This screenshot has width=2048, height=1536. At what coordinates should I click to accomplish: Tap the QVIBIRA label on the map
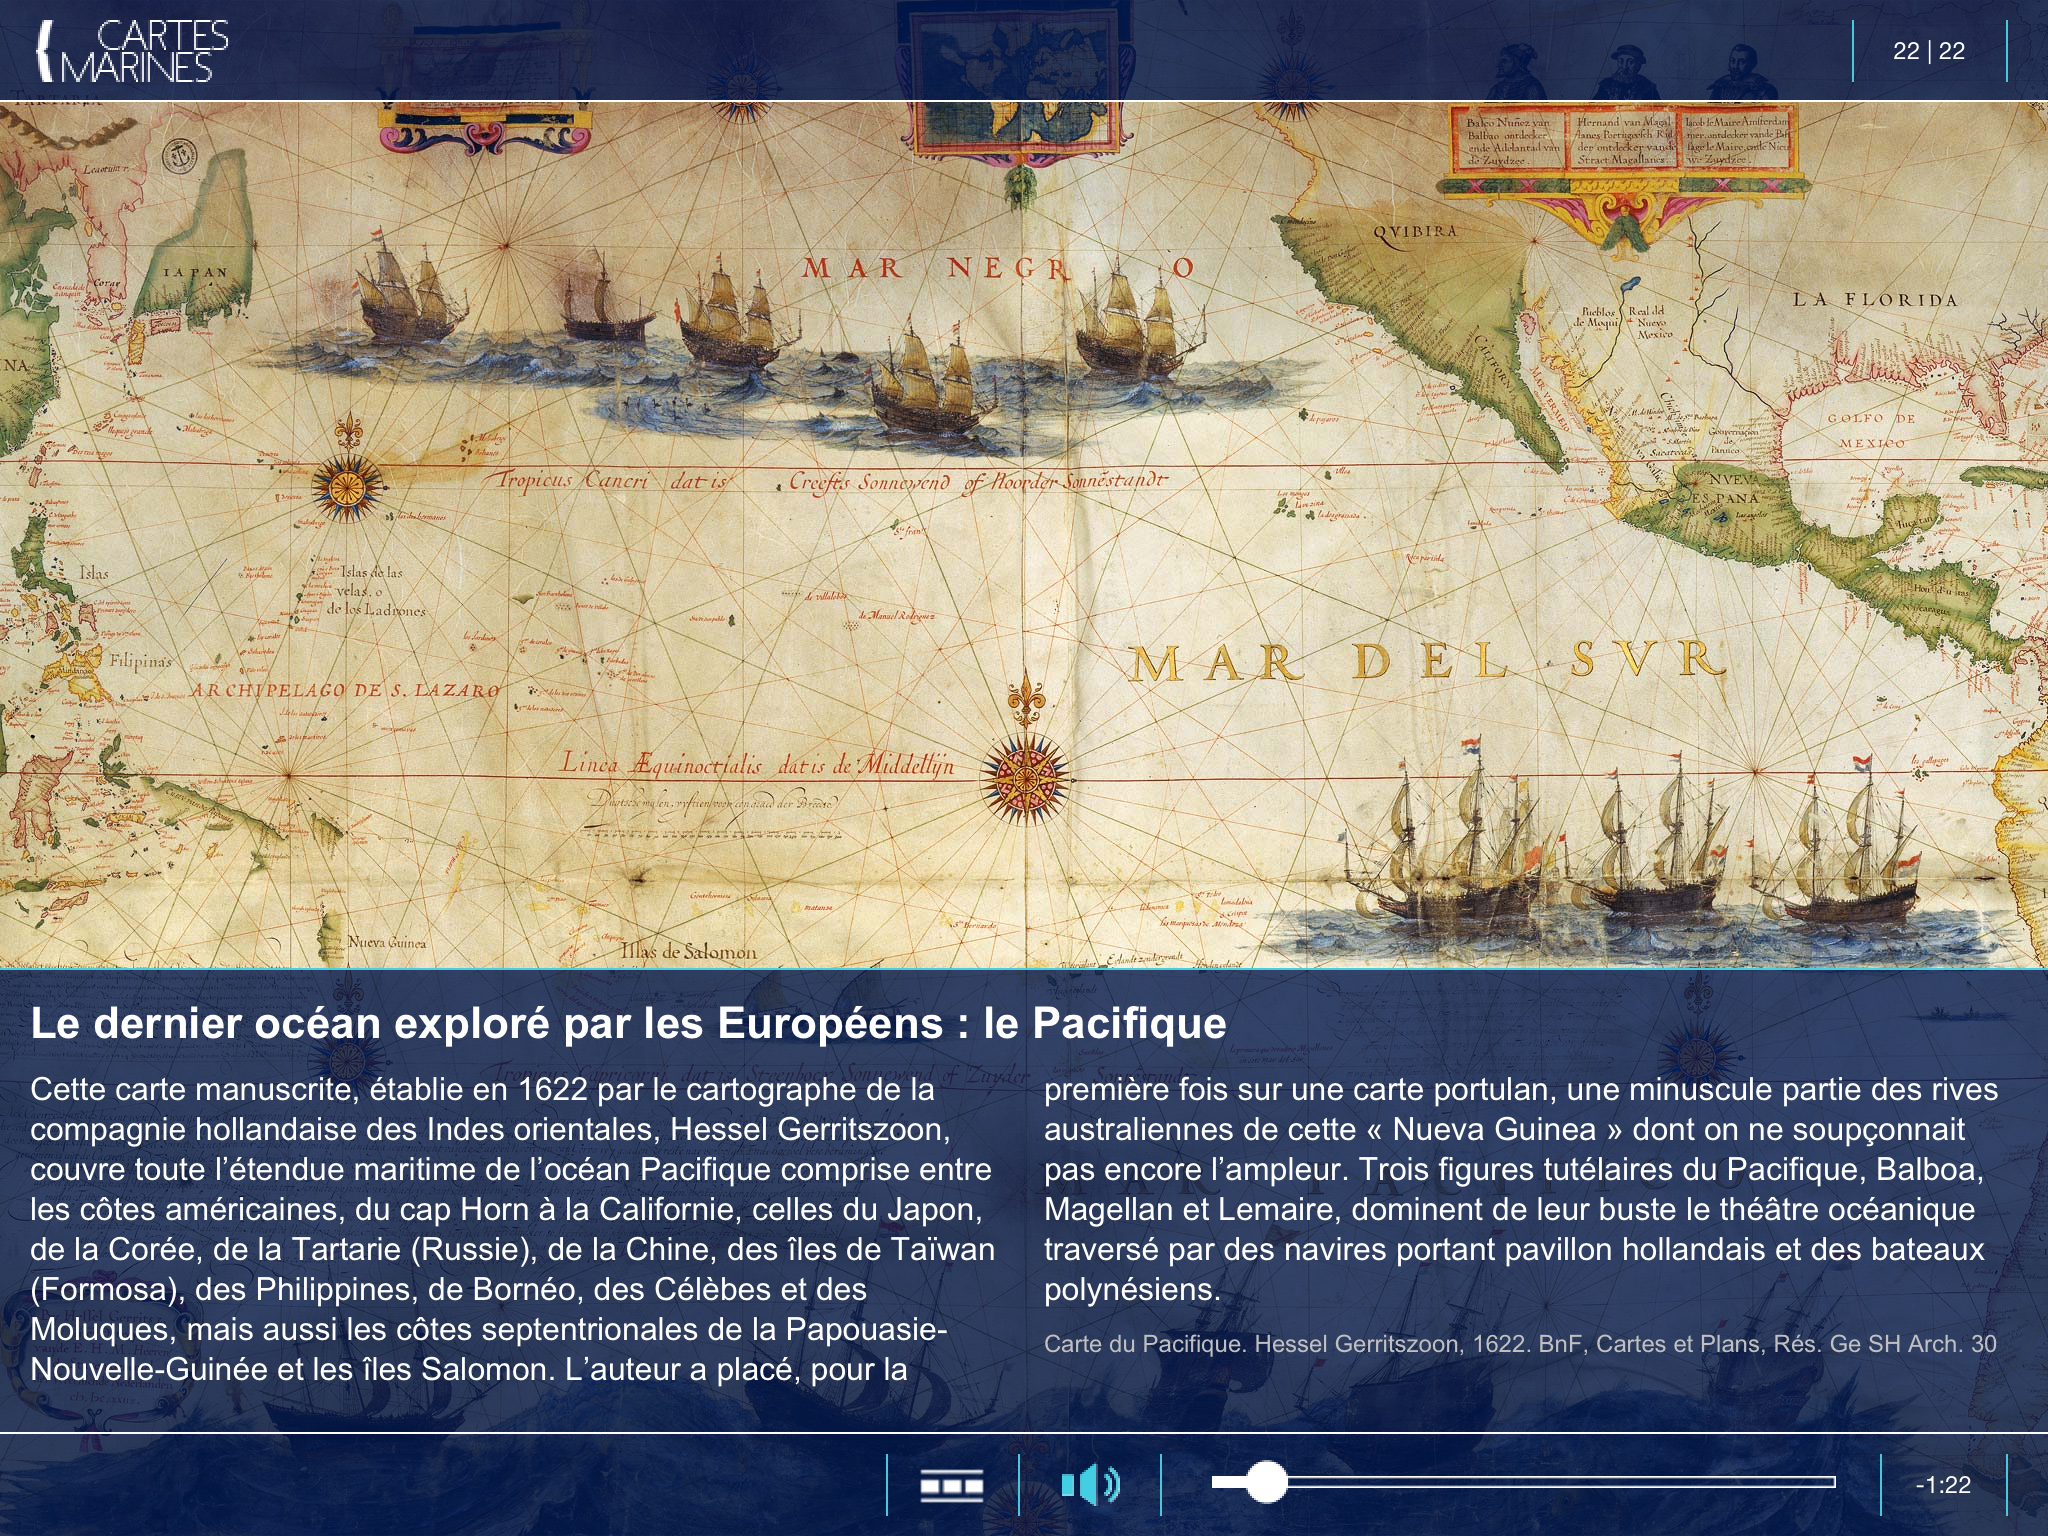pyautogui.click(x=1414, y=232)
